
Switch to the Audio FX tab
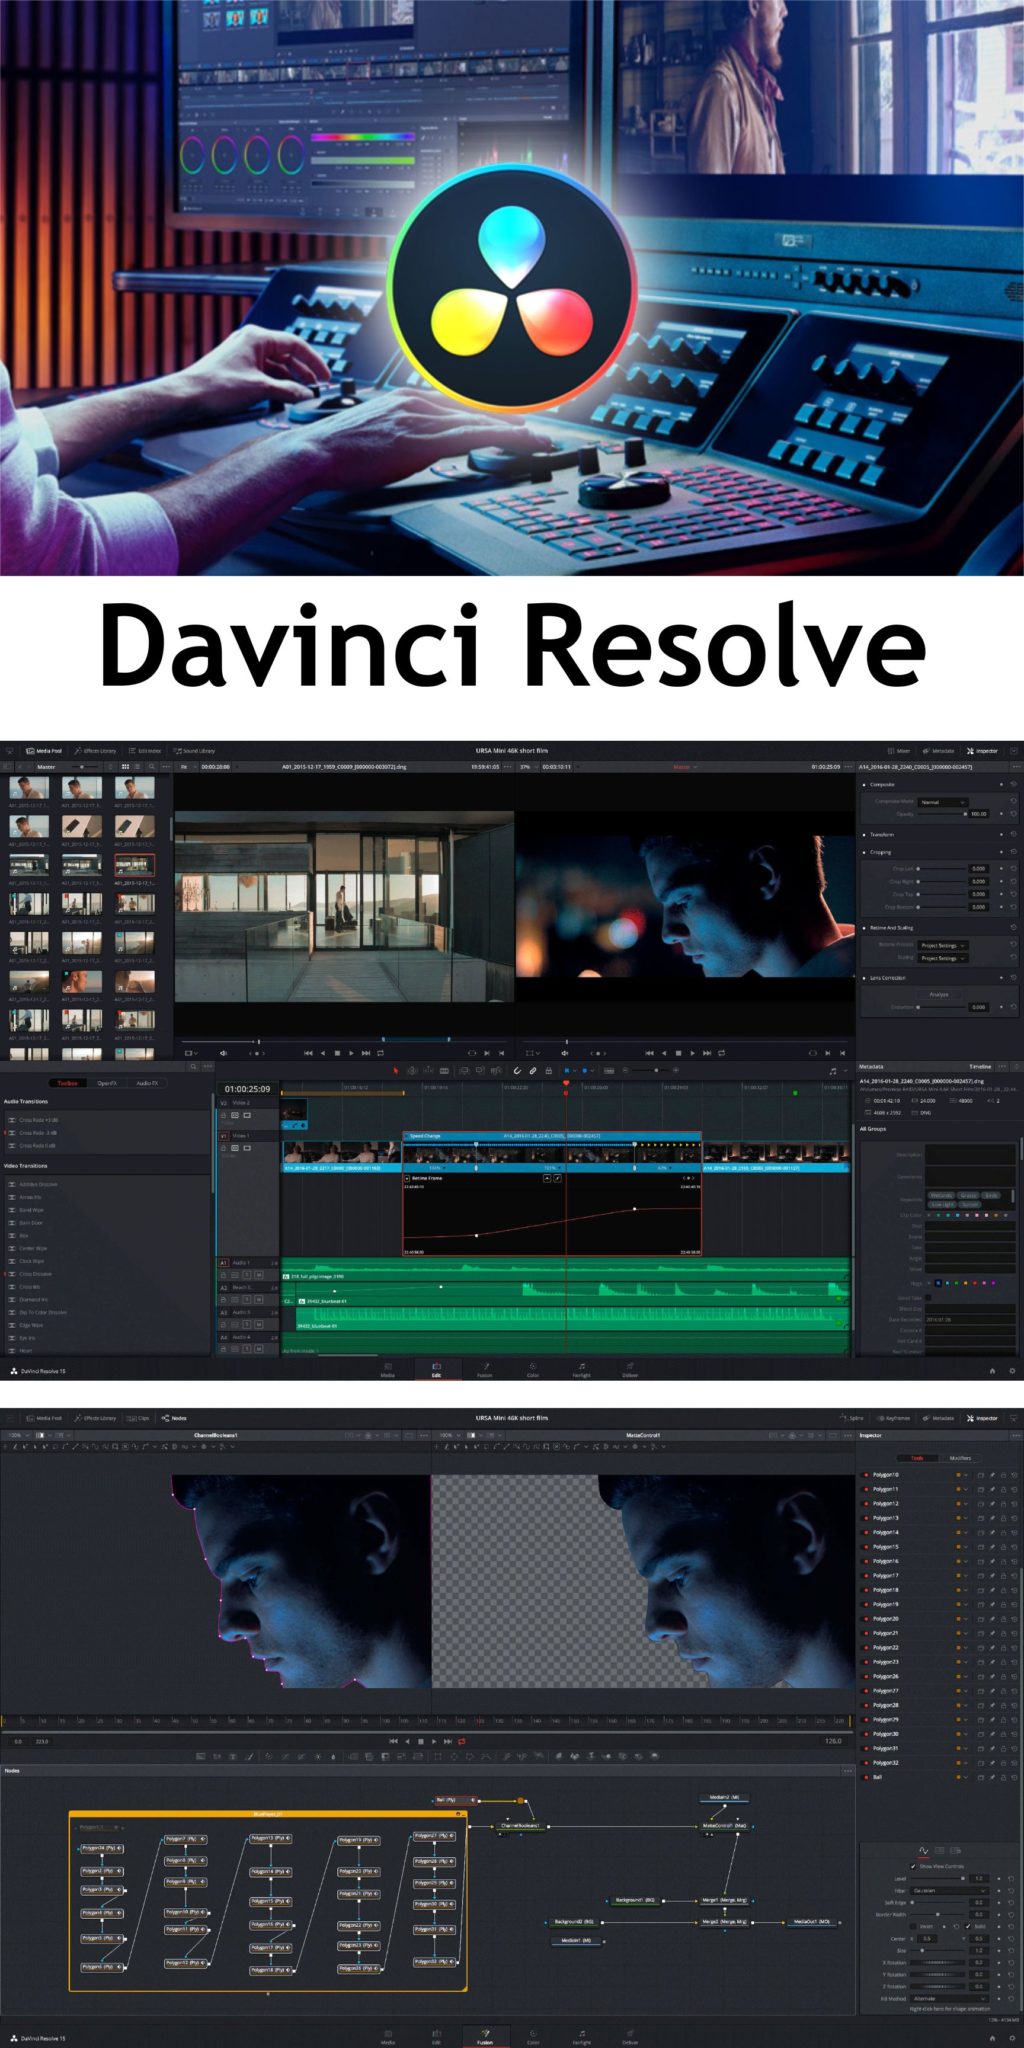pos(147,1083)
